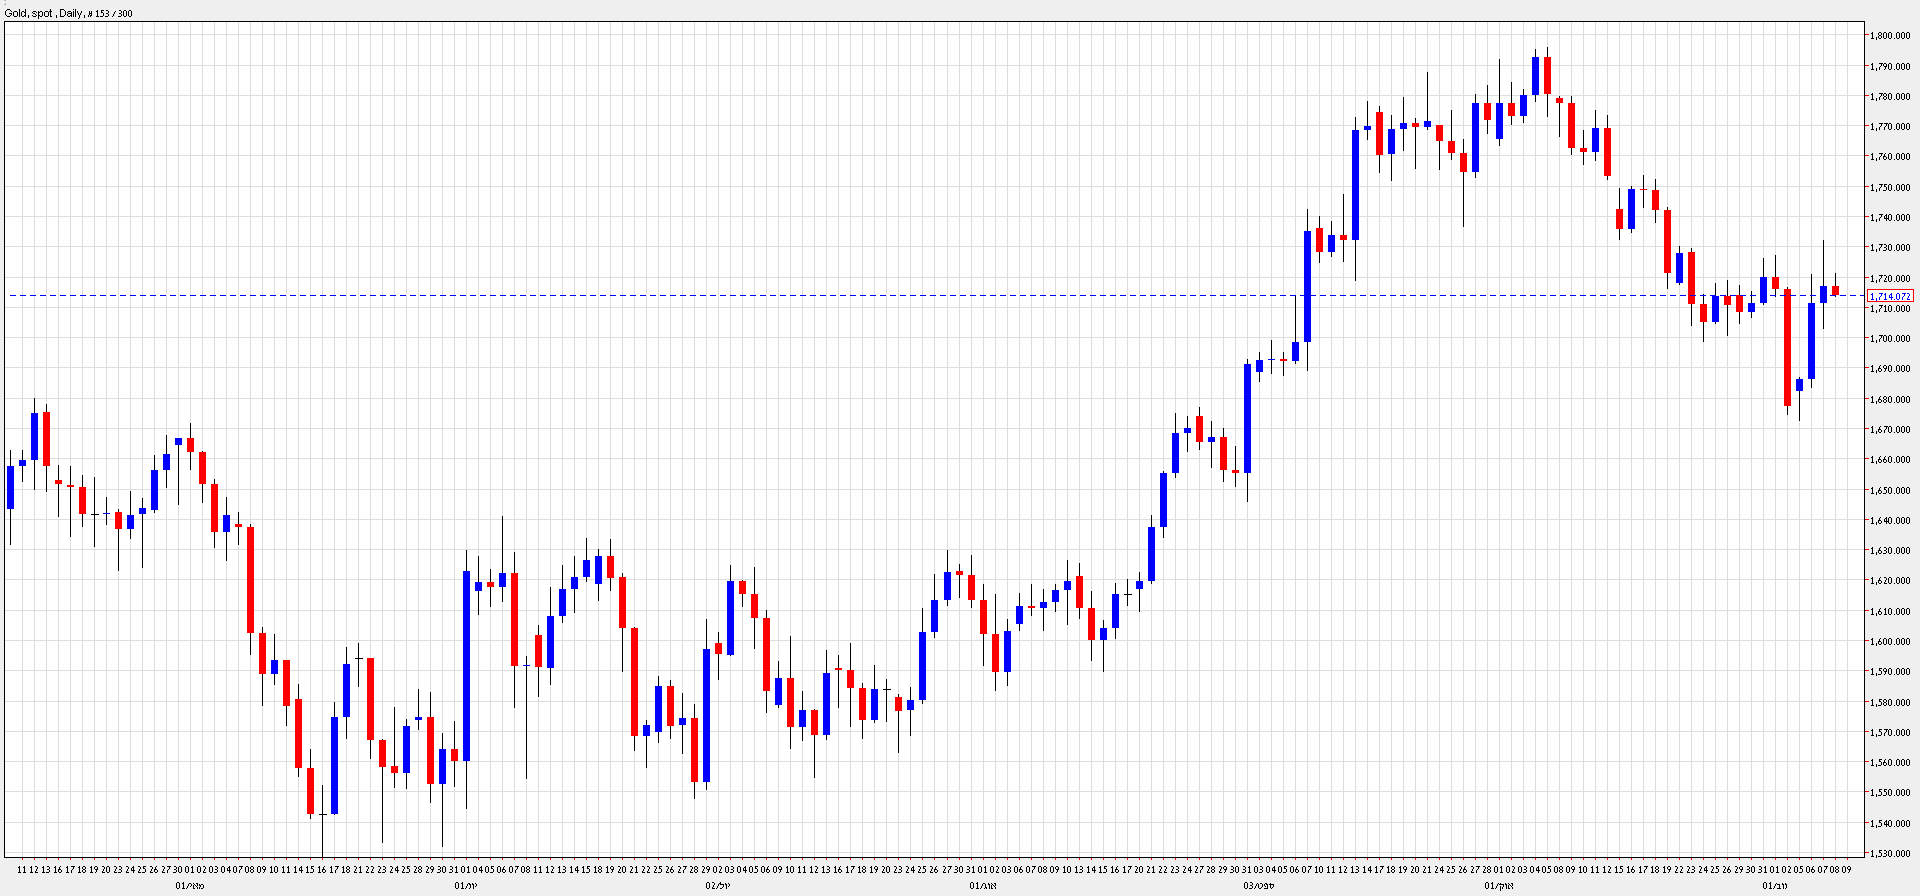Select the current price label 1,714.072
Image resolution: width=1920 pixels, height=896 pixels.
point(1890,296)
